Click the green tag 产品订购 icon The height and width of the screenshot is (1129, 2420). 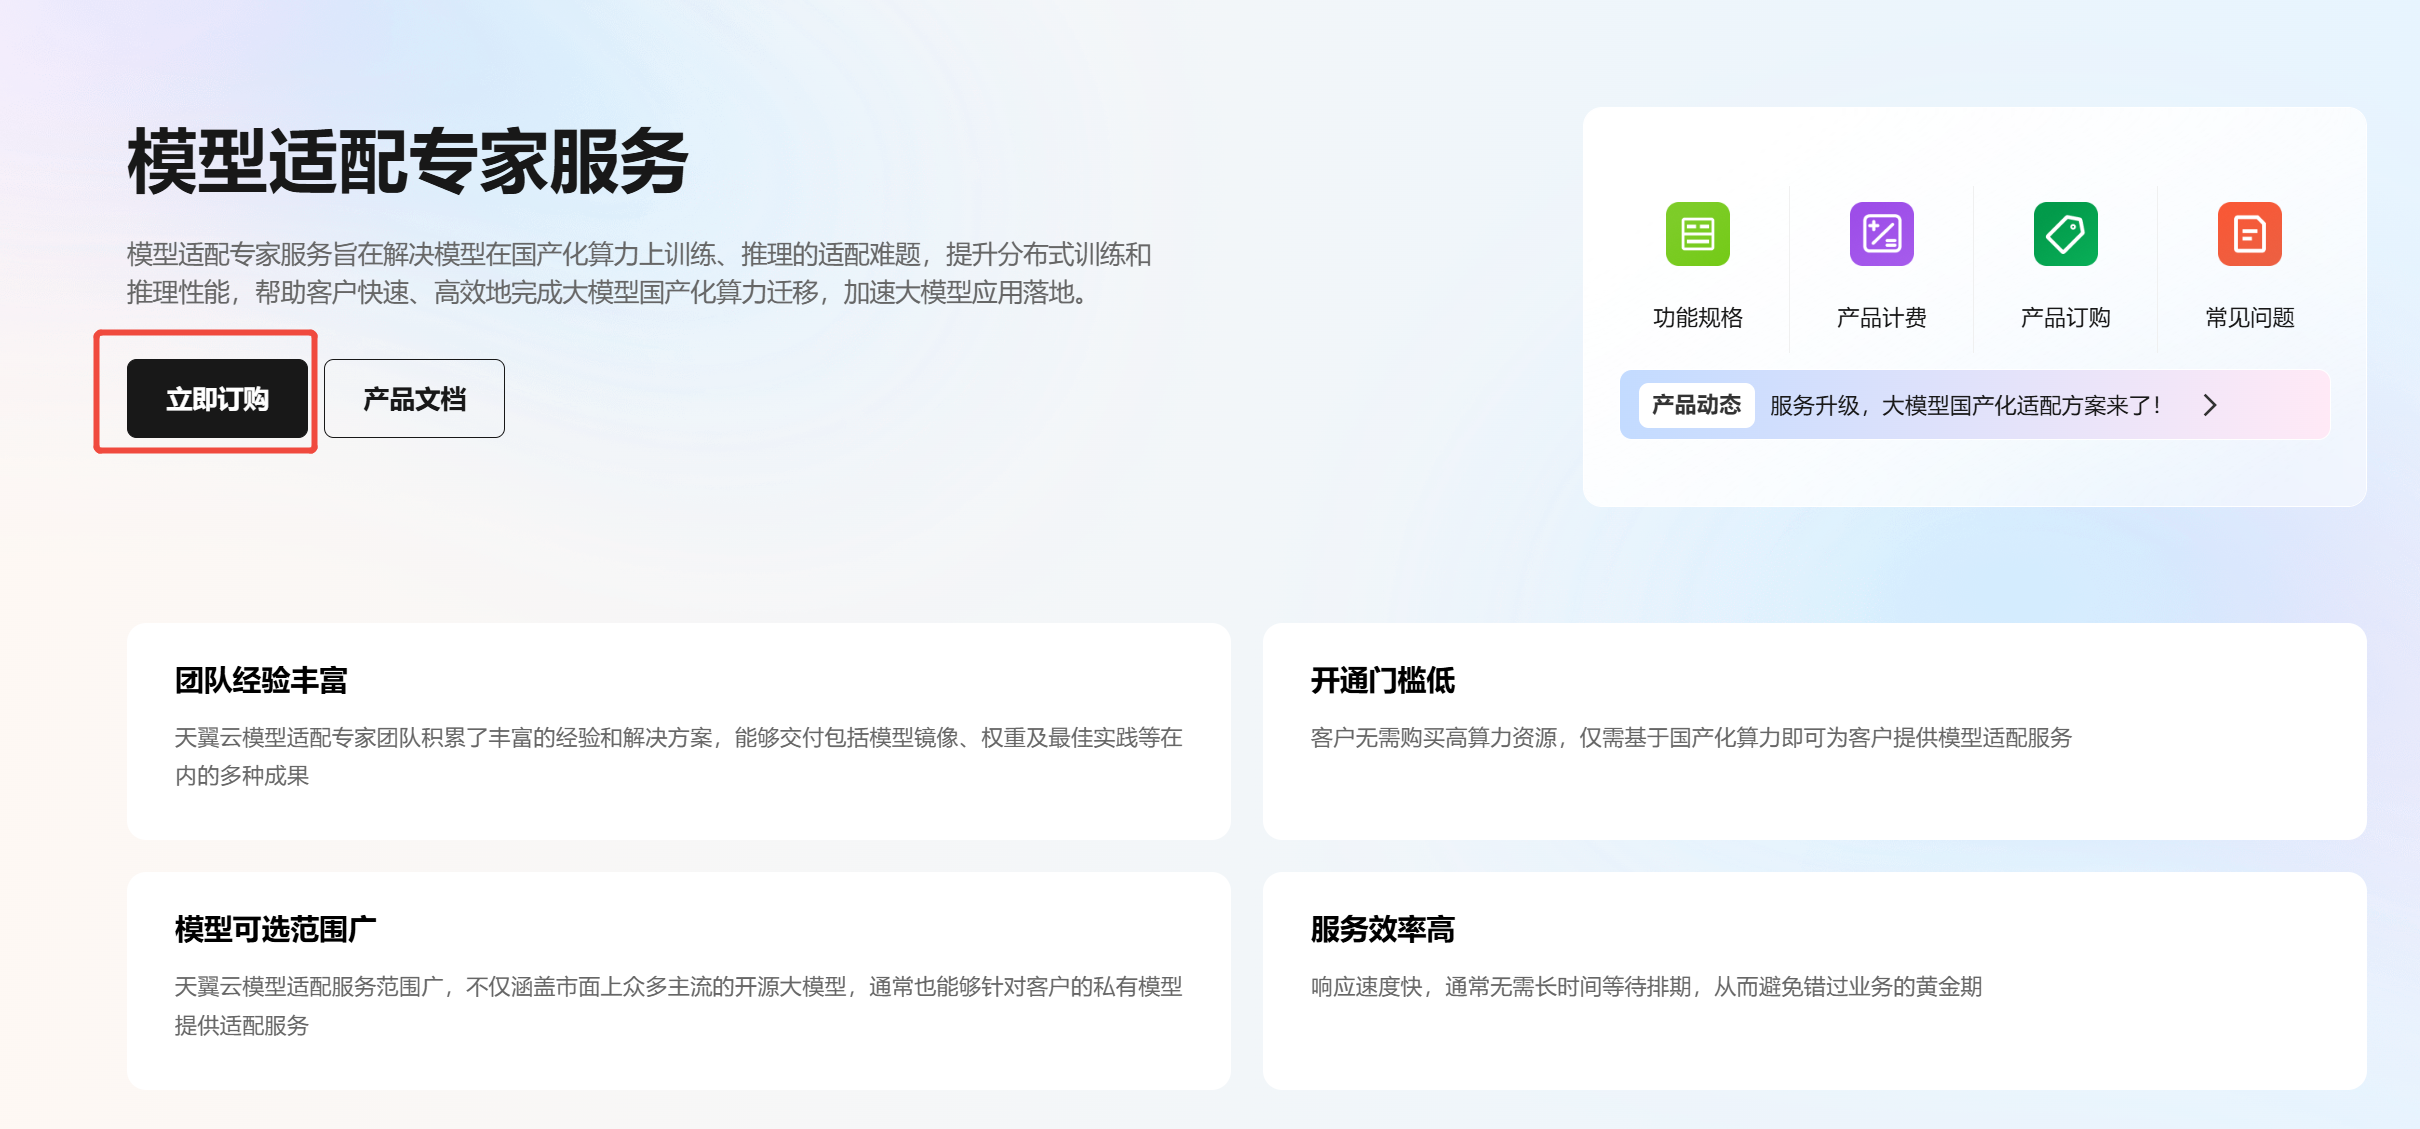pyautogui.click(x=2065, y=234)
